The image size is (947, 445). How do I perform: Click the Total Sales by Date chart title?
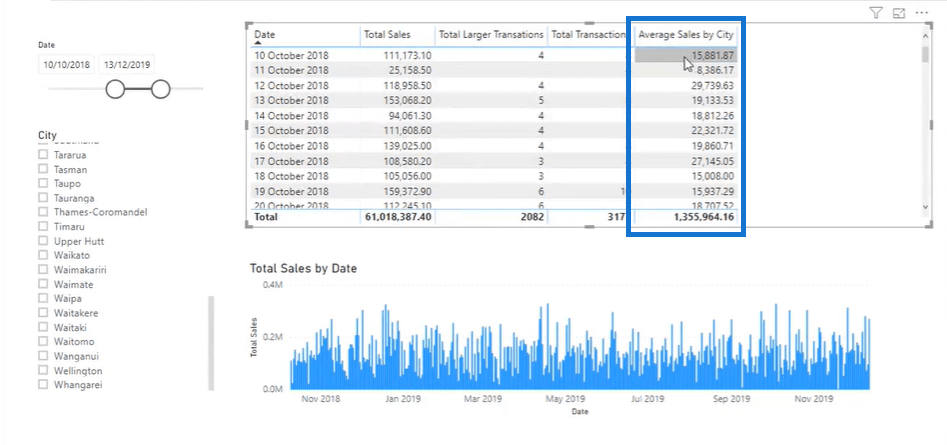(x=303, y=269)
